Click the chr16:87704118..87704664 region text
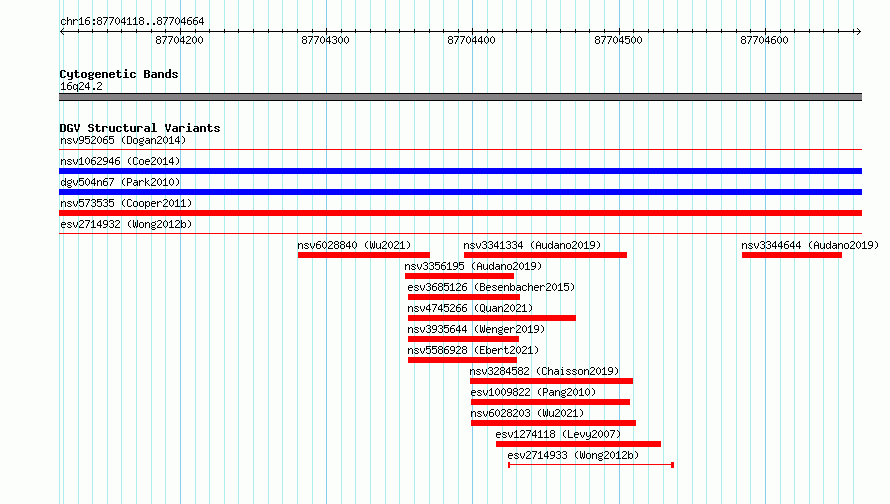Screen dimensions: 890x504 (x=132, y=21)
